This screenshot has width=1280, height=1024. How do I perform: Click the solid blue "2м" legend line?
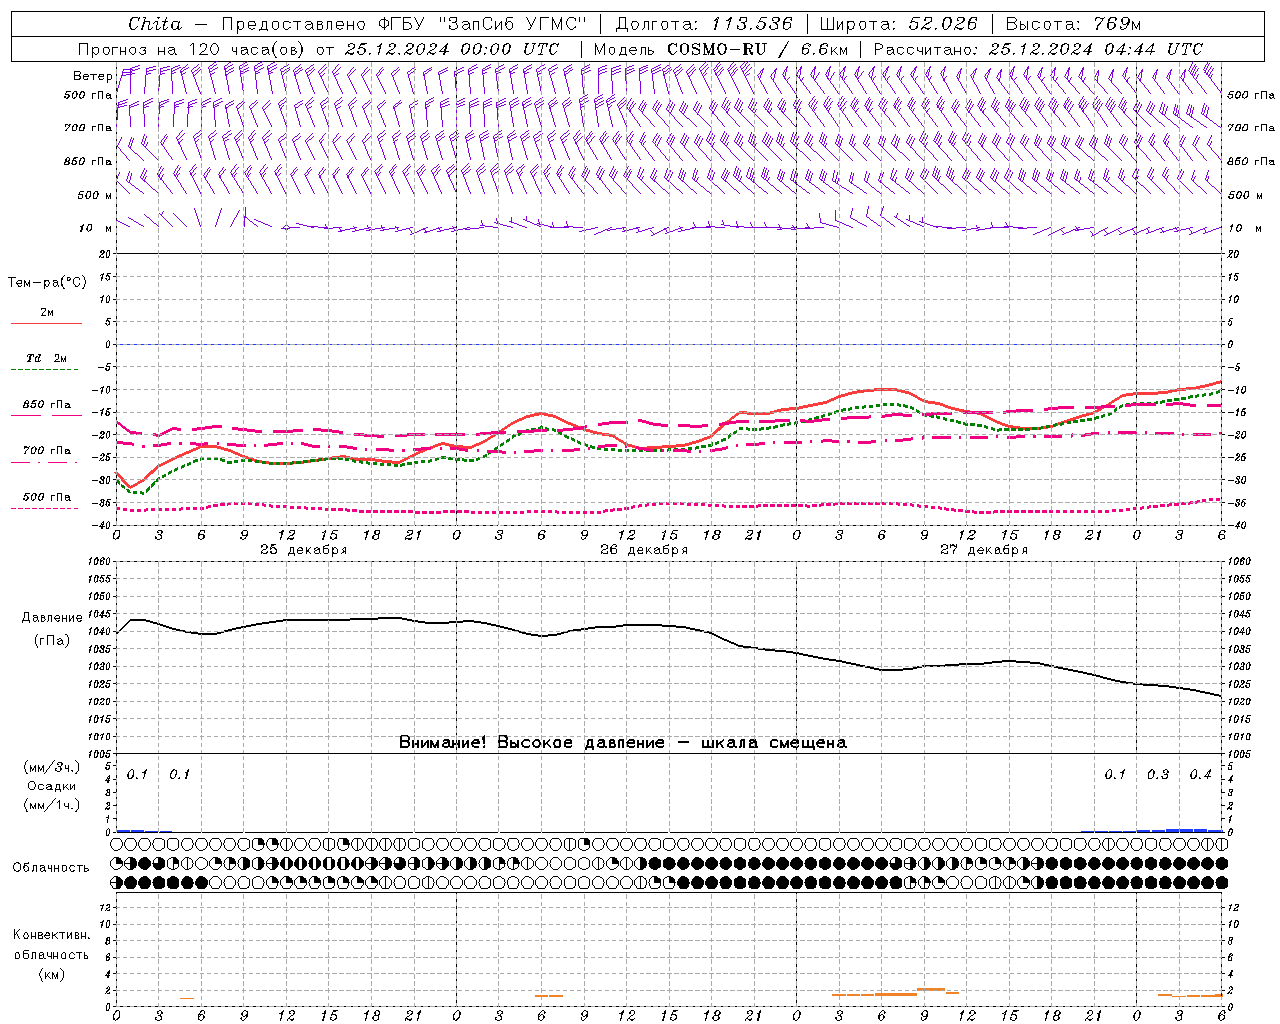pos(46,324)
